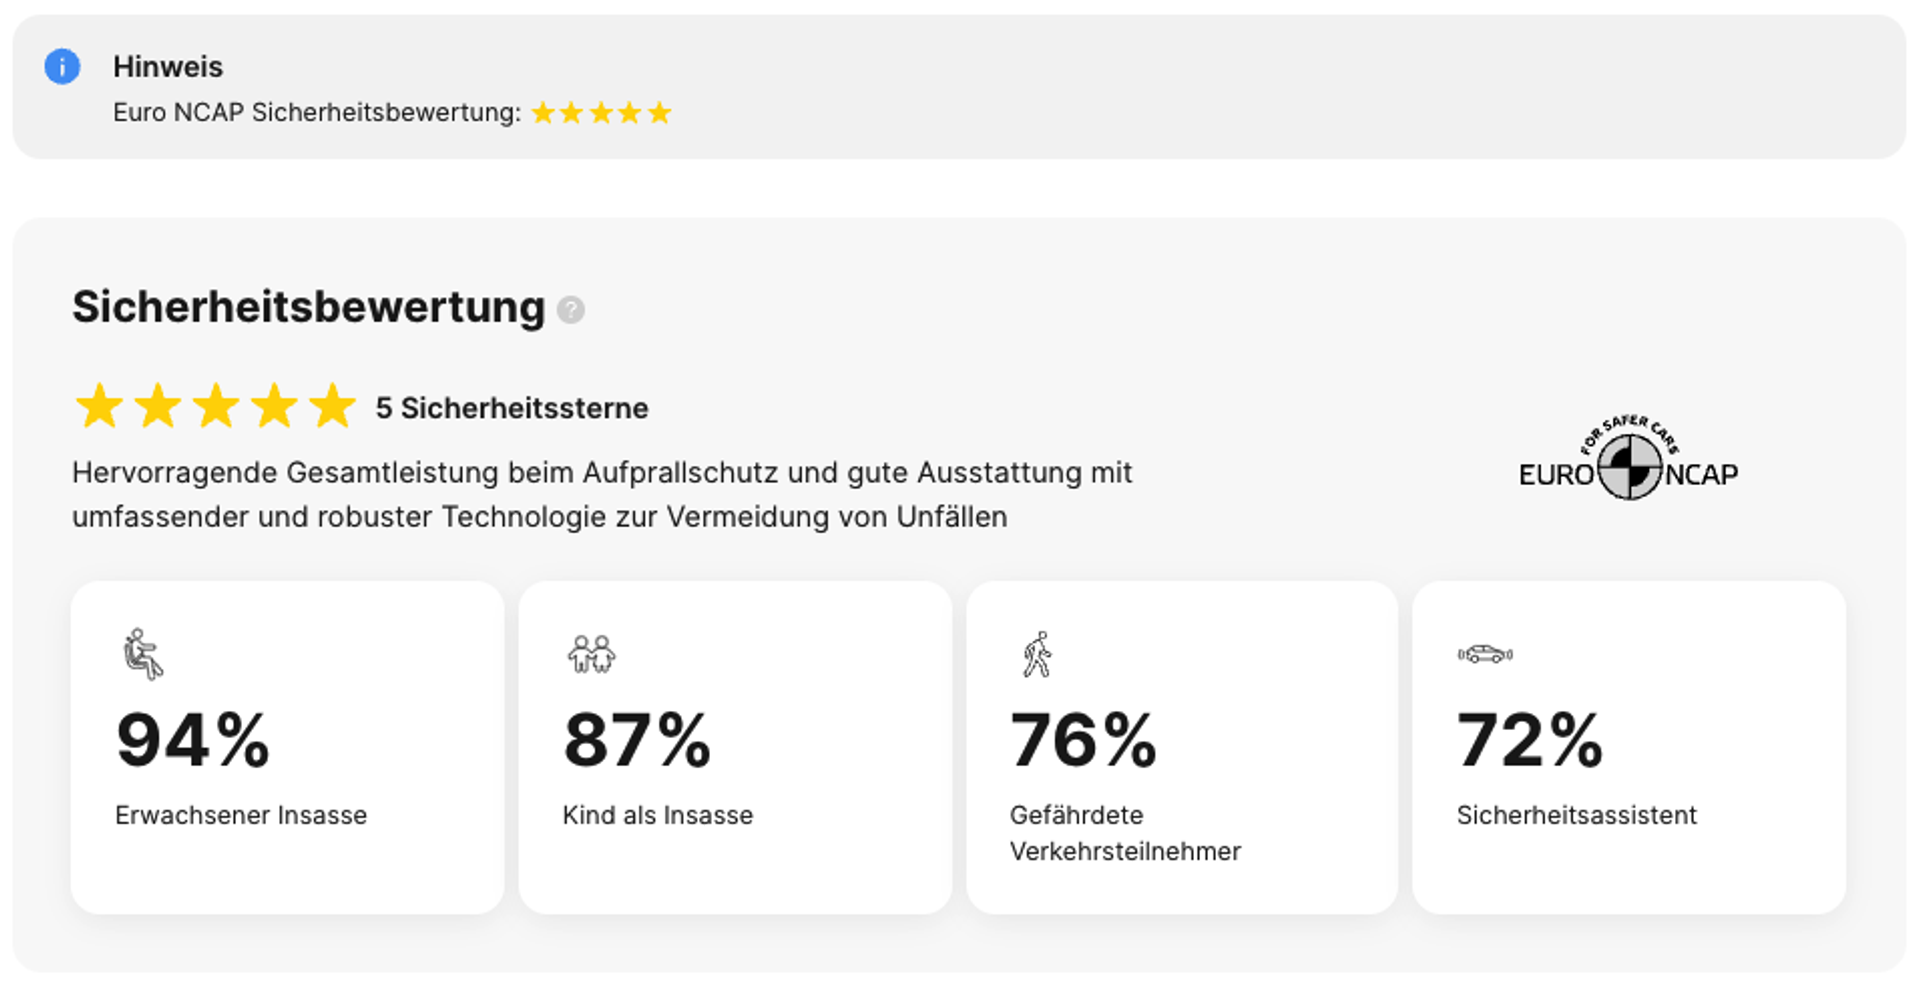Click the car safety assist icon
The image size is (1920, 986).
point(1485,654)
